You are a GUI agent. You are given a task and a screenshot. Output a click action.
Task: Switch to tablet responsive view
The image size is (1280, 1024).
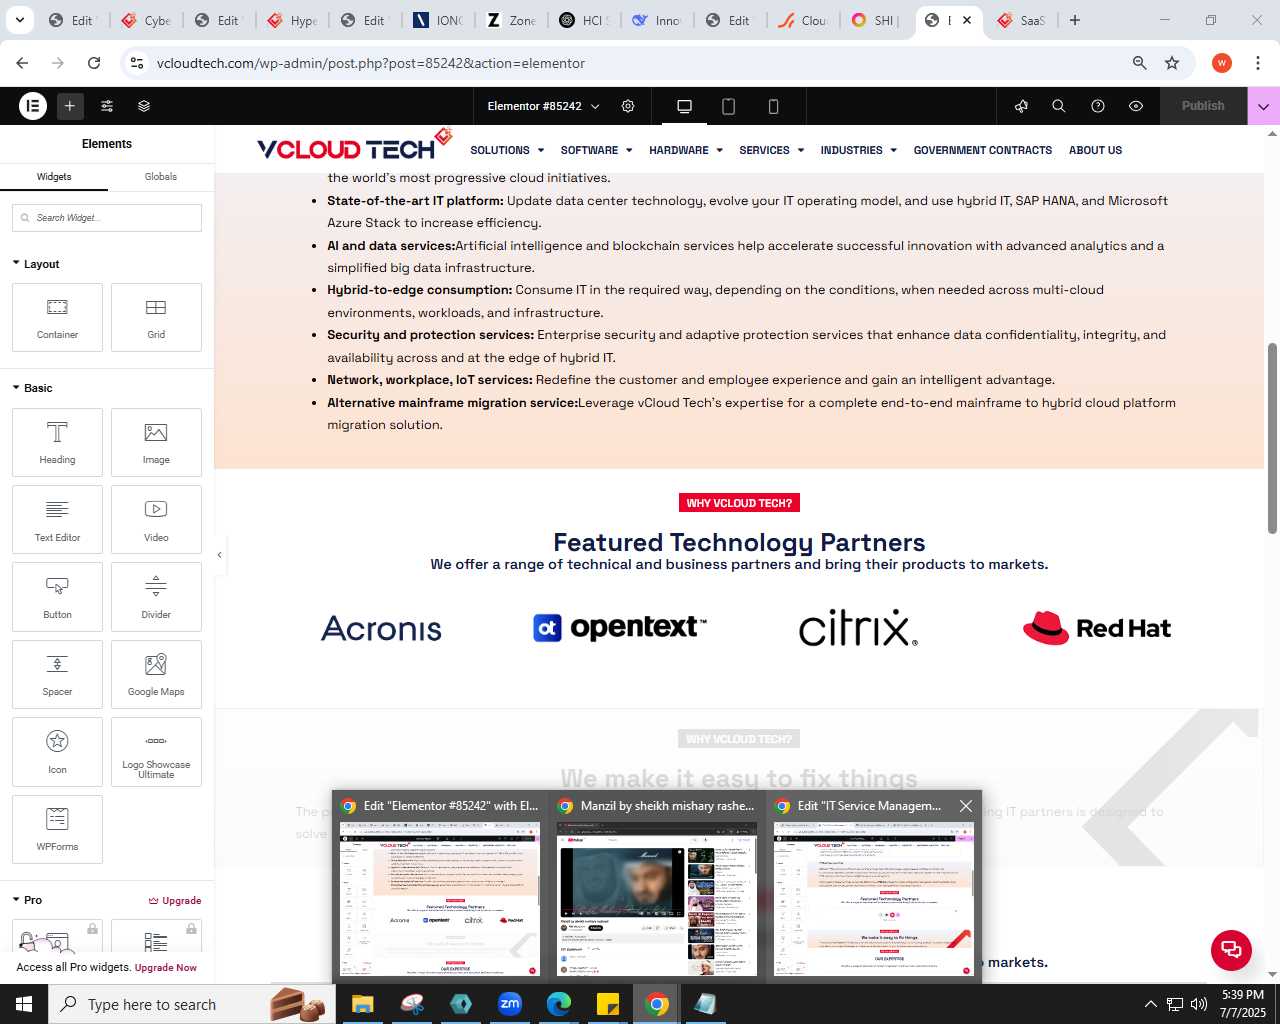pos(729,106)
